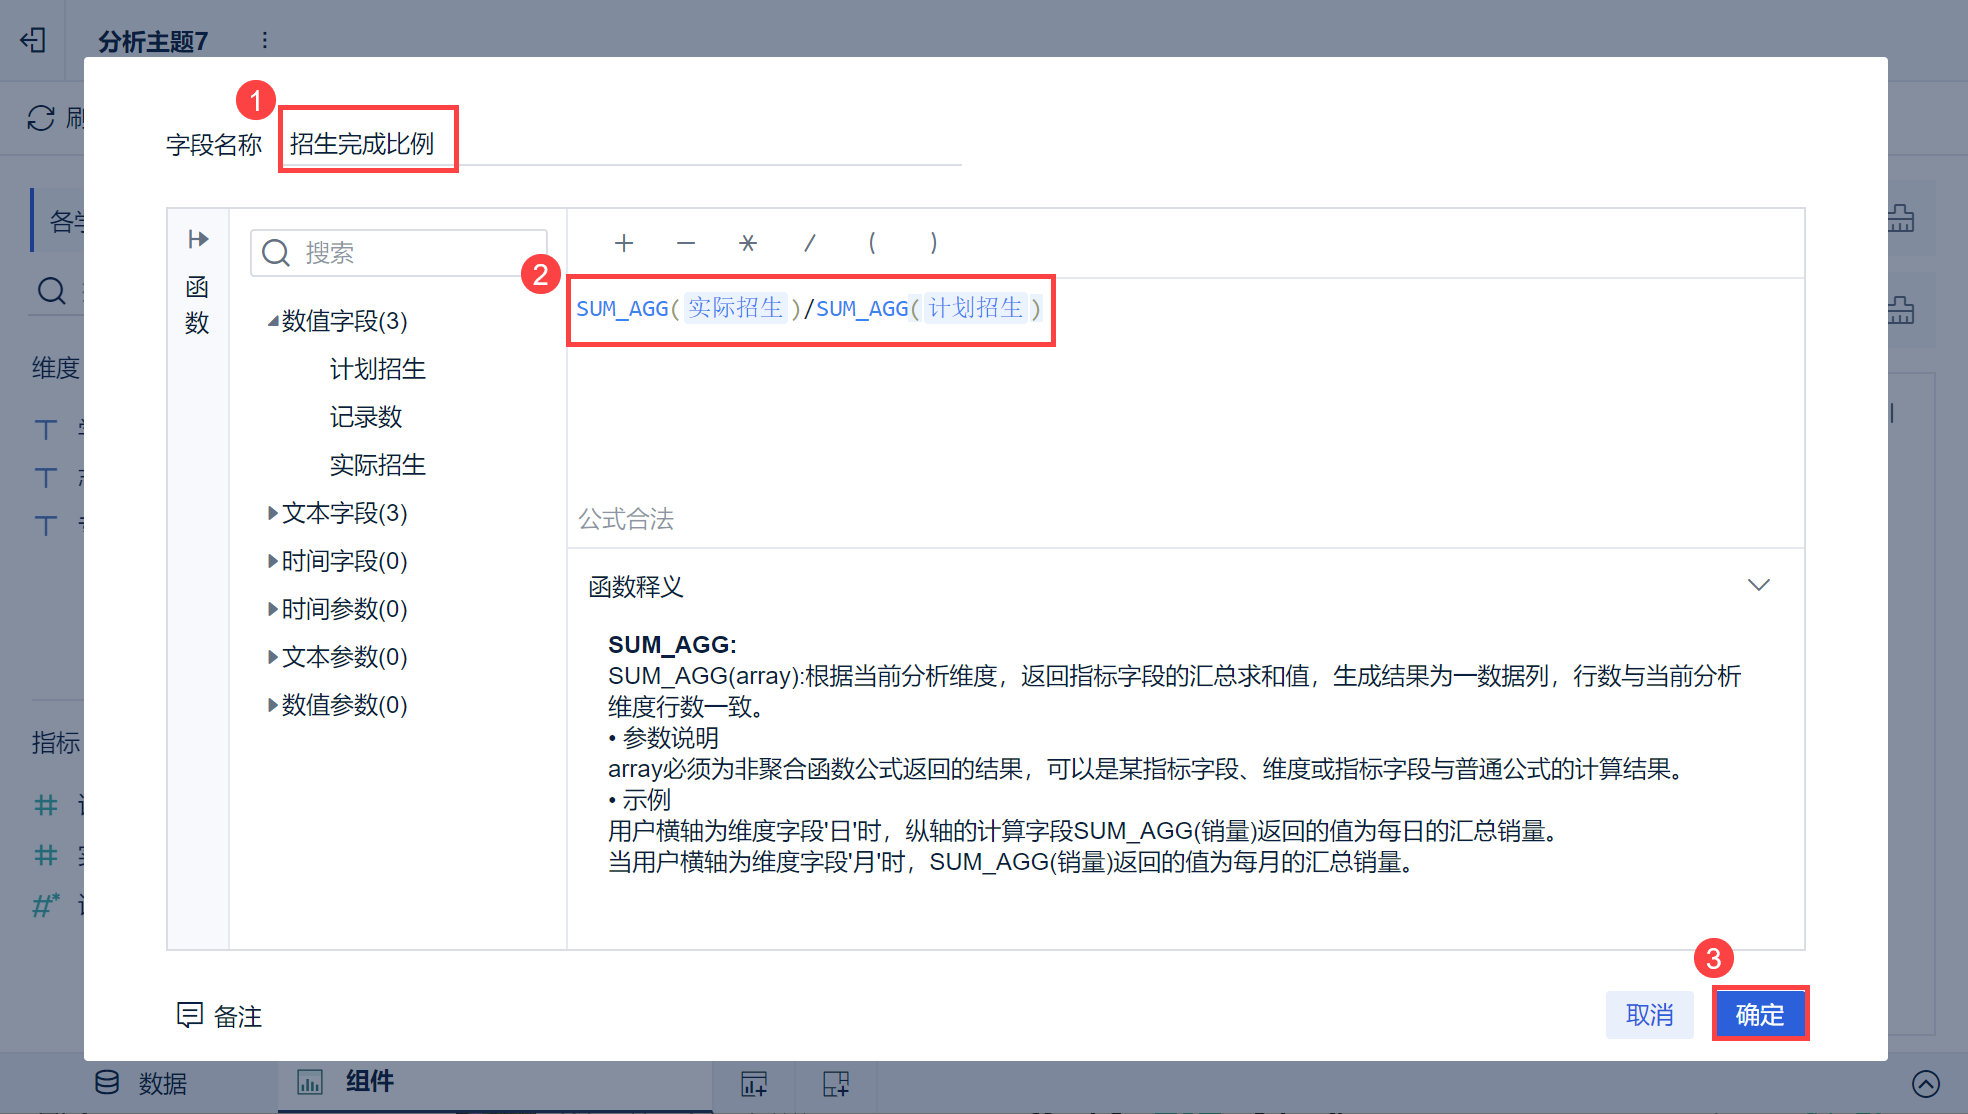The image size is (1968, 1114).
Task: Click the minus operator icon
Action: (x=686, y=243)
